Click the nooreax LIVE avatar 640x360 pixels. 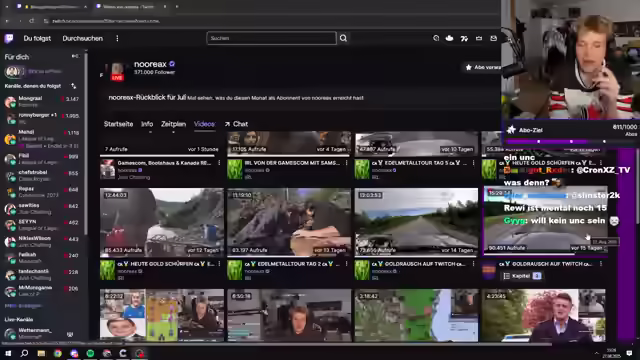(x=117, y=71)
